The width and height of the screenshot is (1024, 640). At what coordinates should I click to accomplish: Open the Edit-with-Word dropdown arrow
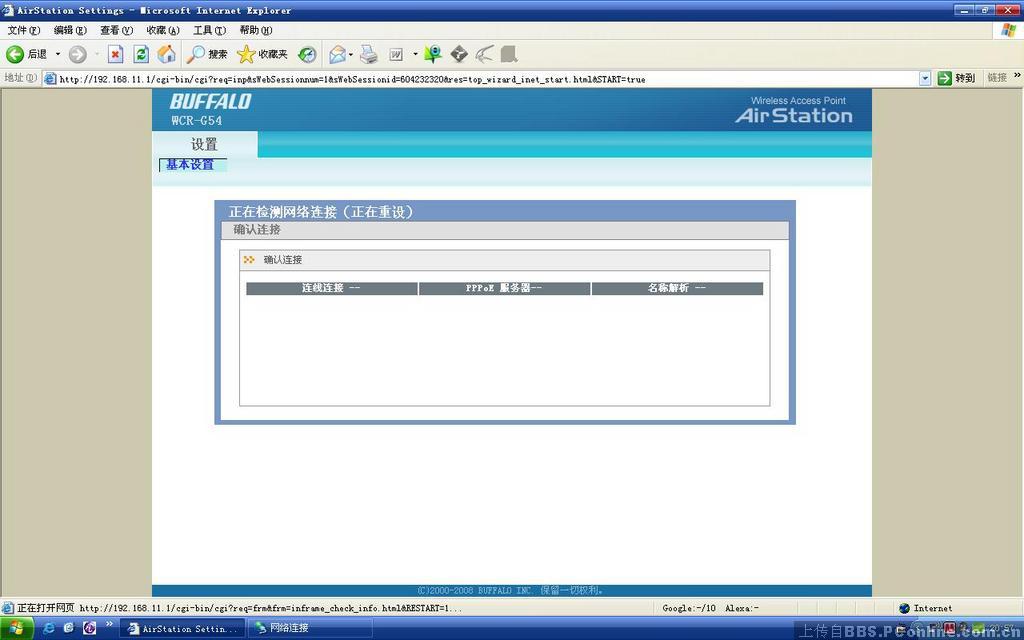click(x=415, y=54)
